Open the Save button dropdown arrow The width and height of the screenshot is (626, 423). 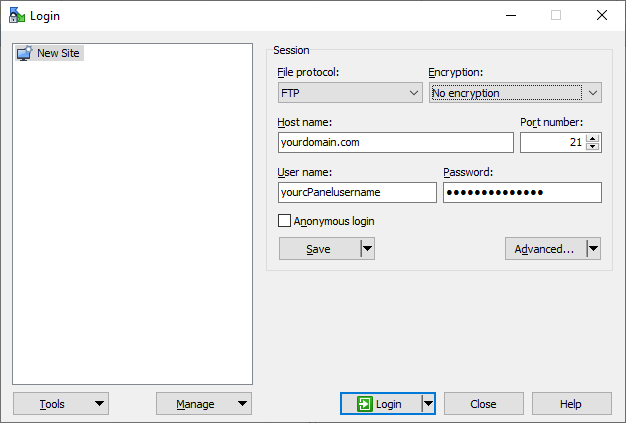(x=367, y=249)
